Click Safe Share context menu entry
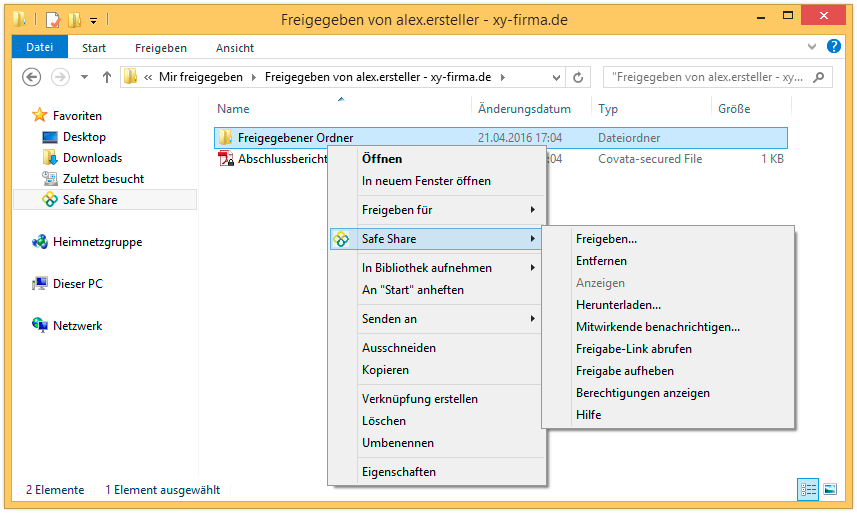 click(x=436, y=239)
